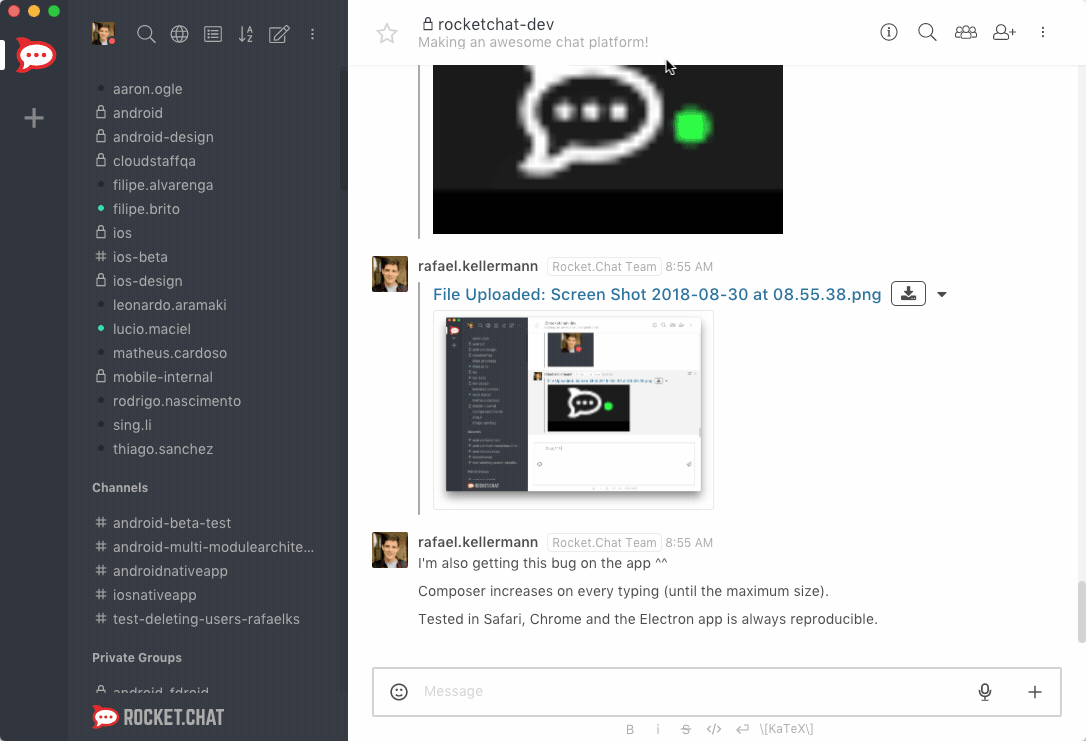Add users to room icon
Viewport: 1086px width, 741px height.
click(1004, 32)
